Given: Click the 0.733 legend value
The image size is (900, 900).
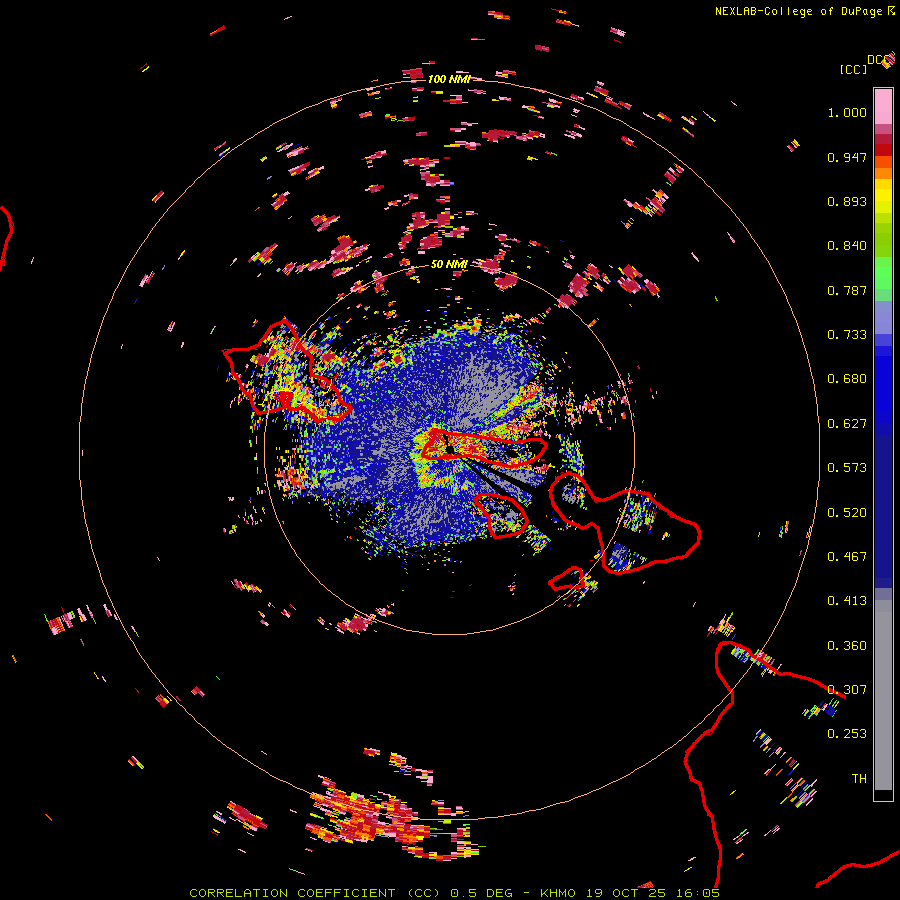Looking at the screenshot, I should click(847, 335).
